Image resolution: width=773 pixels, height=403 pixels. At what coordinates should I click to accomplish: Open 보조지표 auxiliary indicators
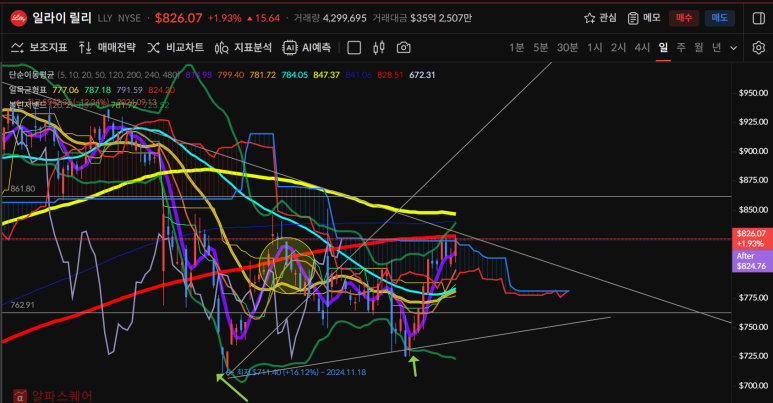(39, 48)
